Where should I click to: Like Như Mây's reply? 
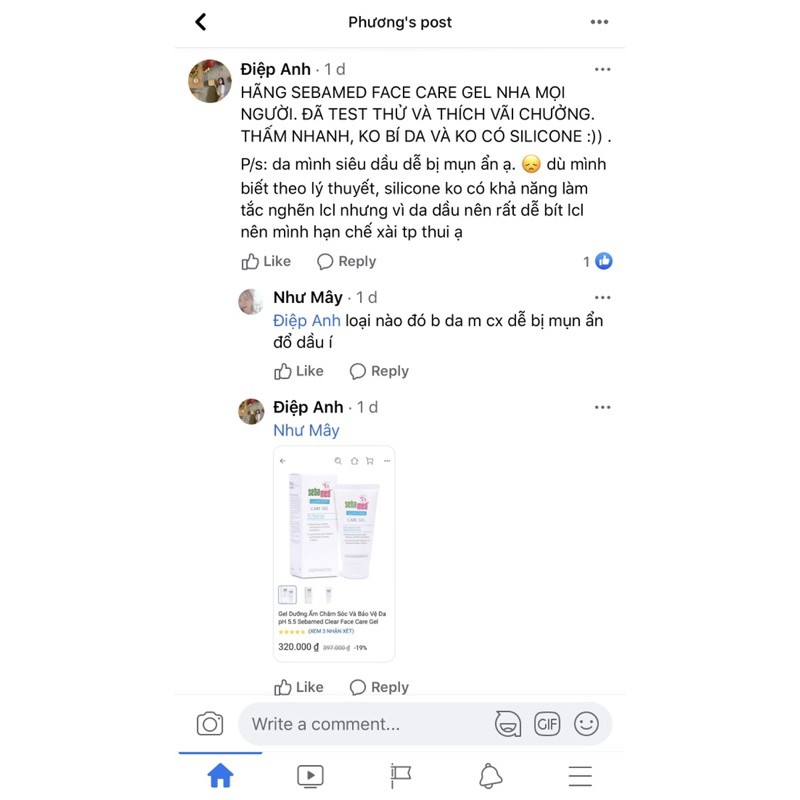click(298, 371)
